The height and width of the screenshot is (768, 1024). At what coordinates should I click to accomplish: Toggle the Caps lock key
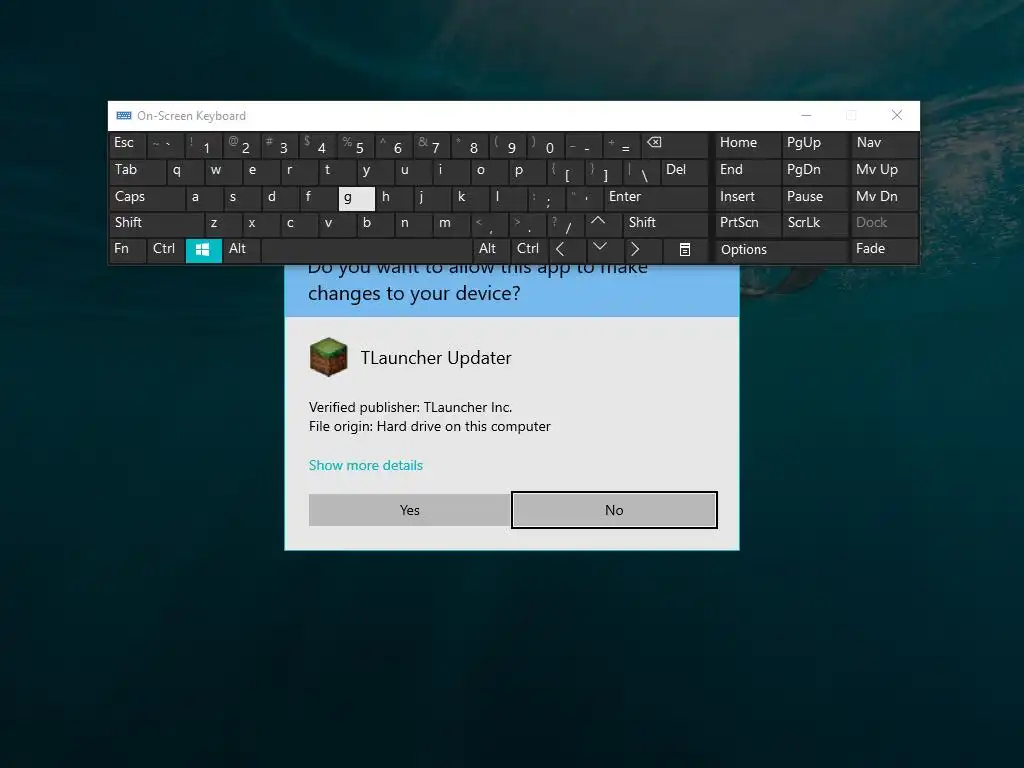(x=146, y=197)
